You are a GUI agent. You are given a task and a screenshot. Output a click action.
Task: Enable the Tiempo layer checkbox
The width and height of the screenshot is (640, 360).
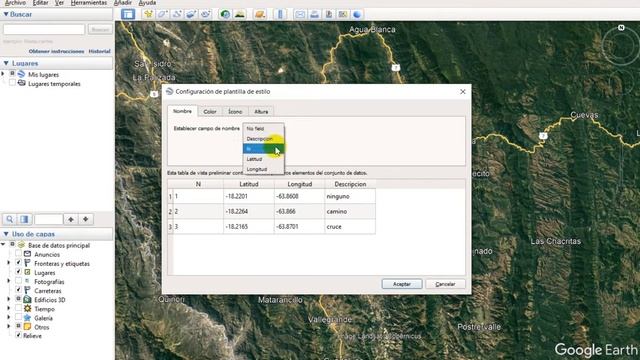[x=18, y=309]
